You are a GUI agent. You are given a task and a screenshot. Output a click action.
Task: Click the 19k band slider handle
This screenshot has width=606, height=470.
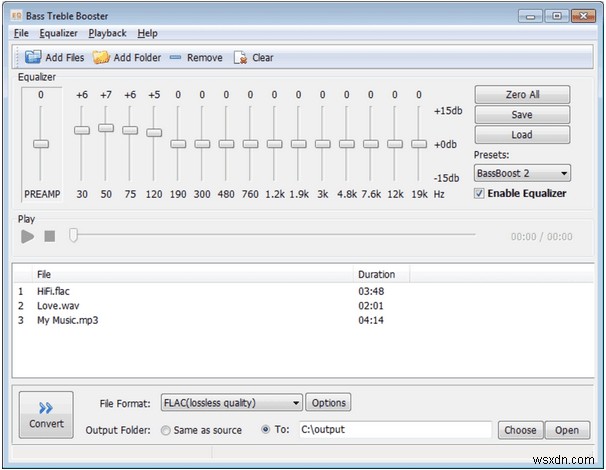click(419, 144)
